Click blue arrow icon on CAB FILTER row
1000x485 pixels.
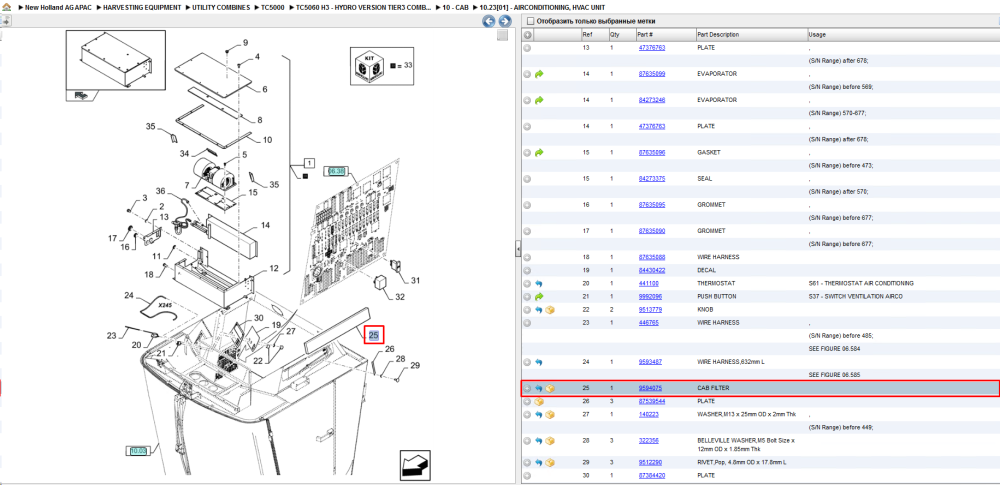539,388
